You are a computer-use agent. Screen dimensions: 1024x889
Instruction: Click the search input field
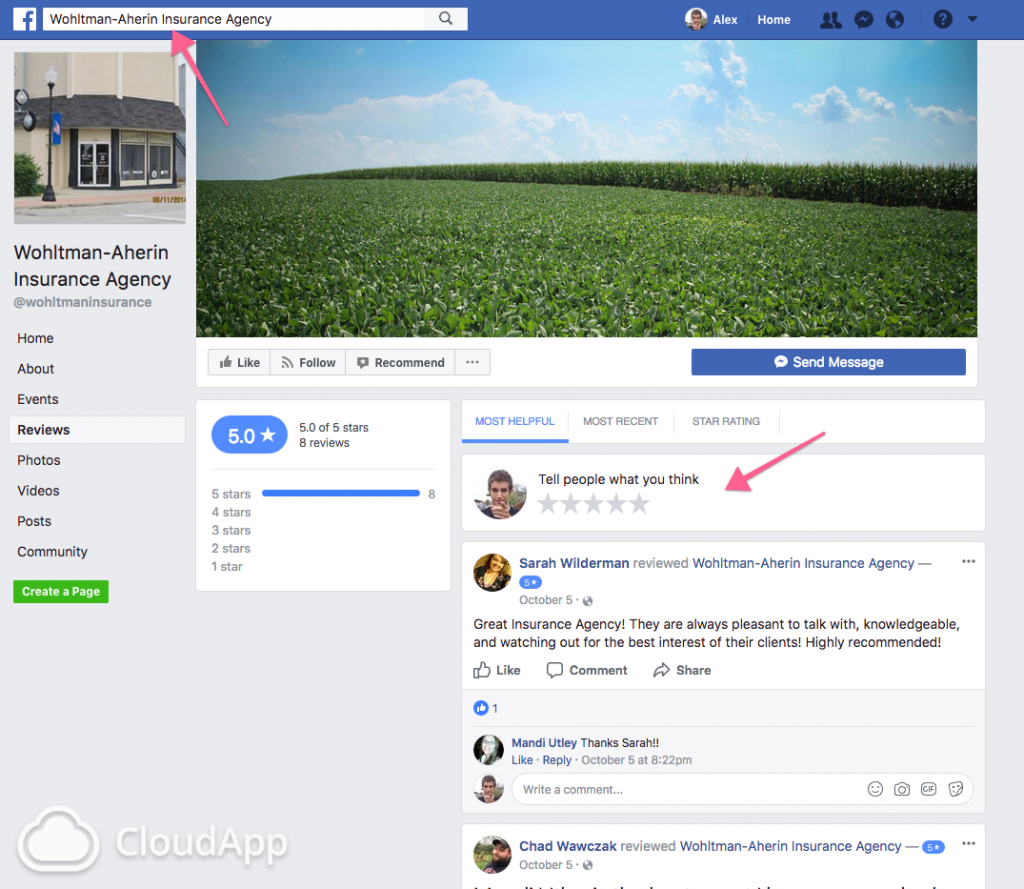234,19
